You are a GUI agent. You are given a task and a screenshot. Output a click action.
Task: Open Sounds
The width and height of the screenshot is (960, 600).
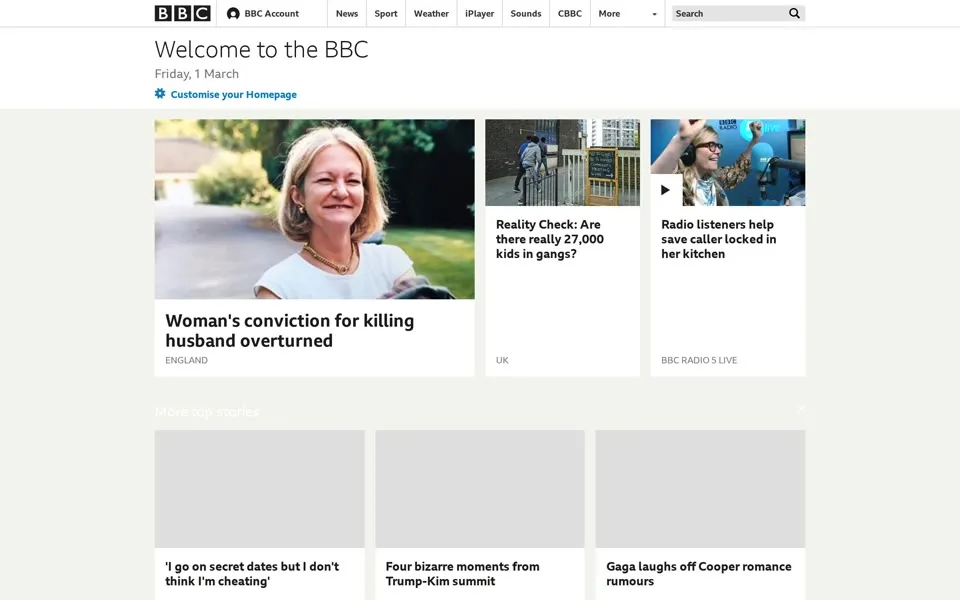point(526,13)
